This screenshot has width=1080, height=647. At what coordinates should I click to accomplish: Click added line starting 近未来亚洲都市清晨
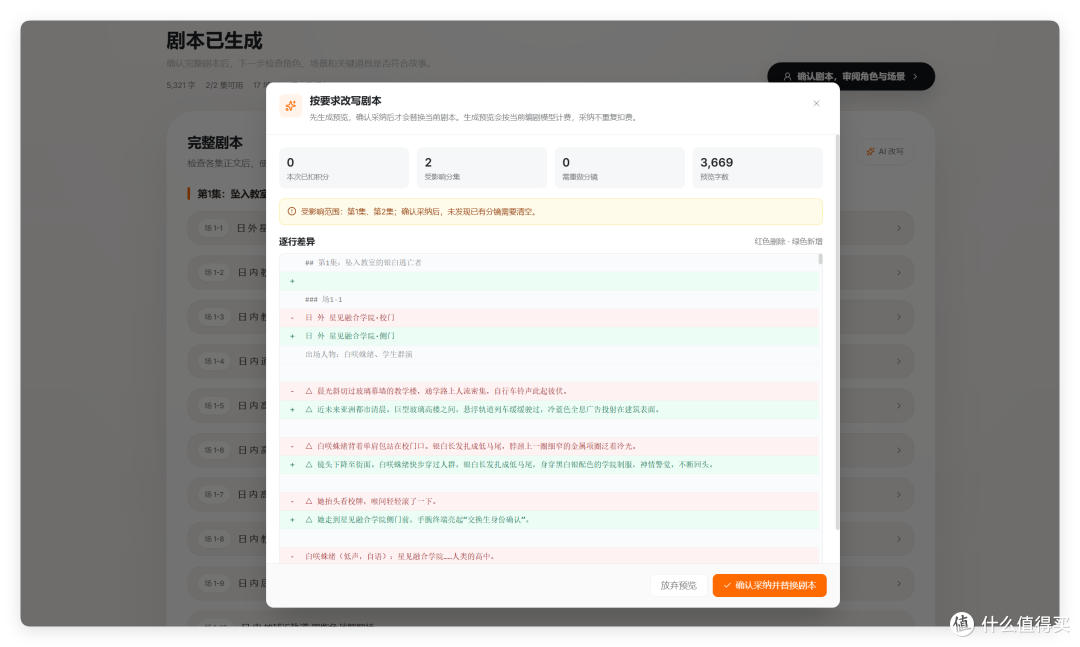[x=549, y=409]
